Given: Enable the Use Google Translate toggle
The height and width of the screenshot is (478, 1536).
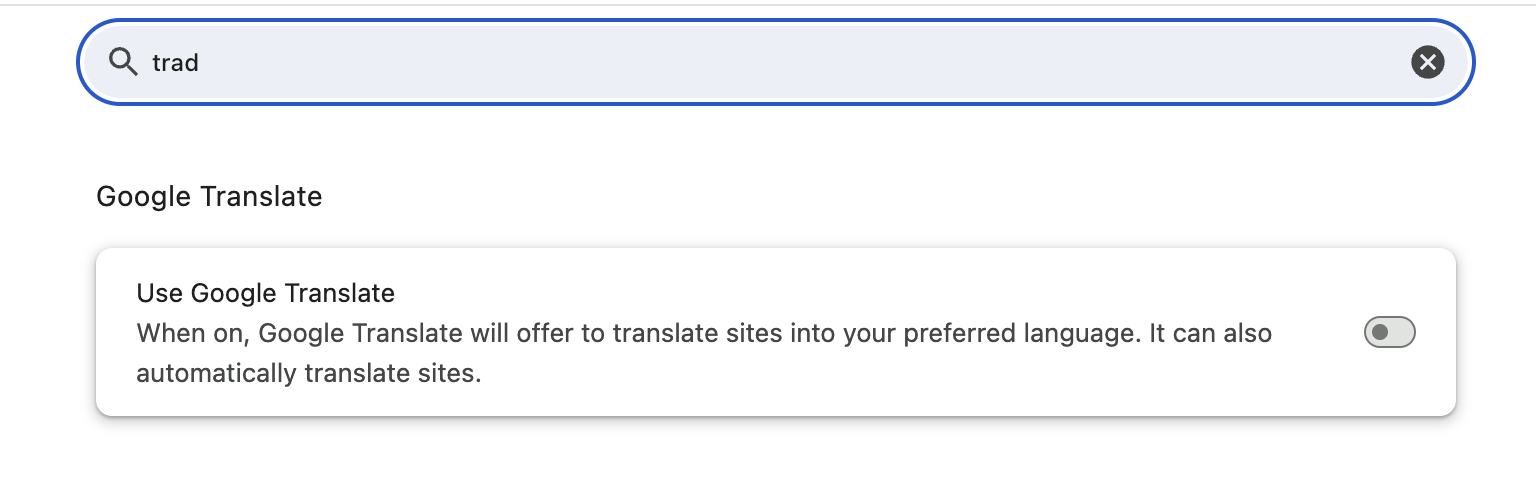Looking at the screenshot, I should (1389, 332).
